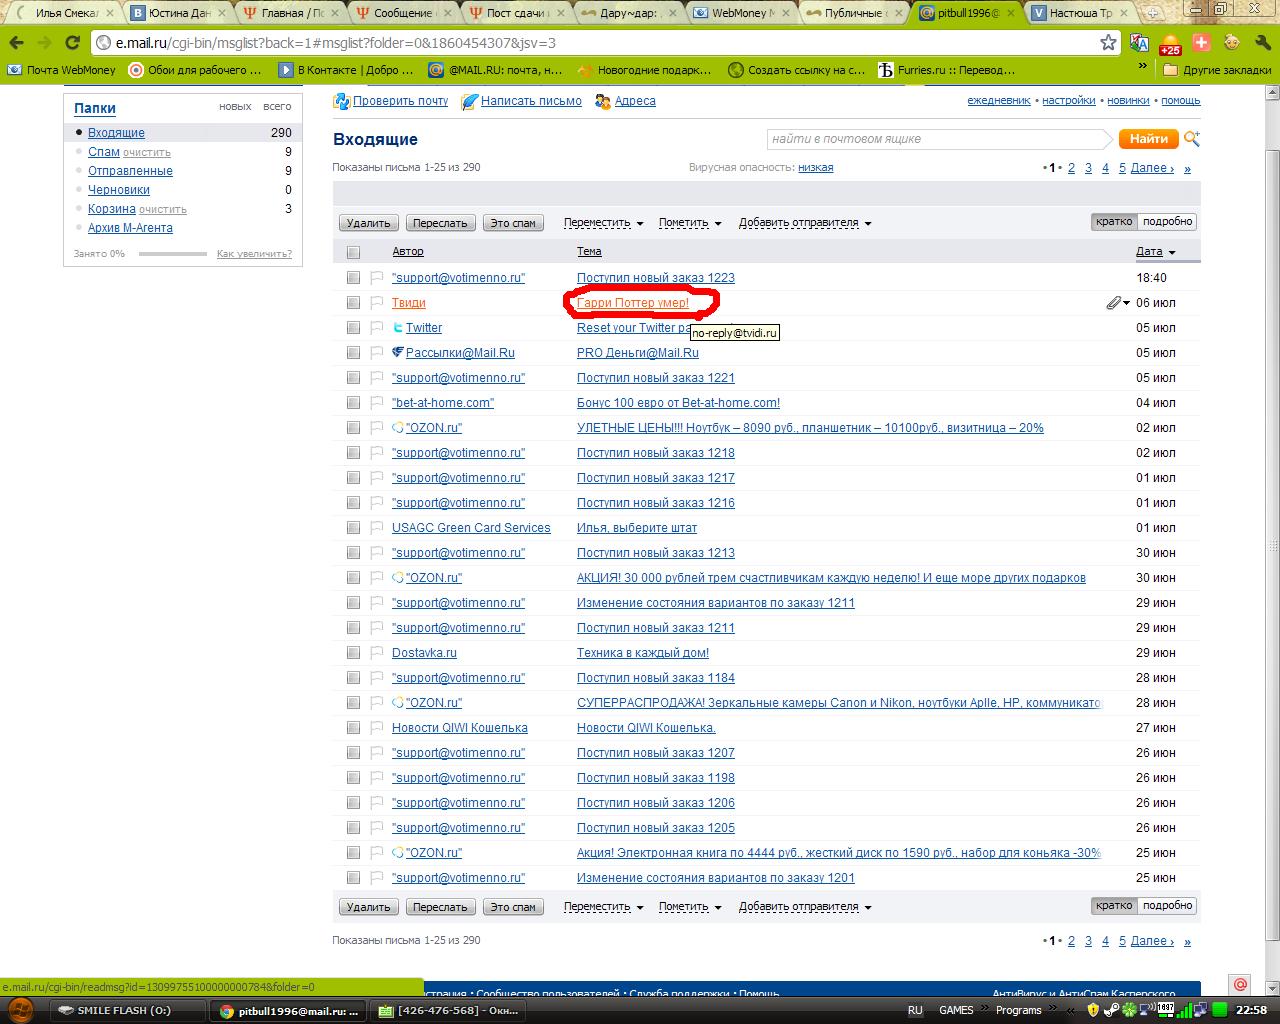Check the Твиди email checkbox
1280x1024 pixels.
[x=353, y=303]
